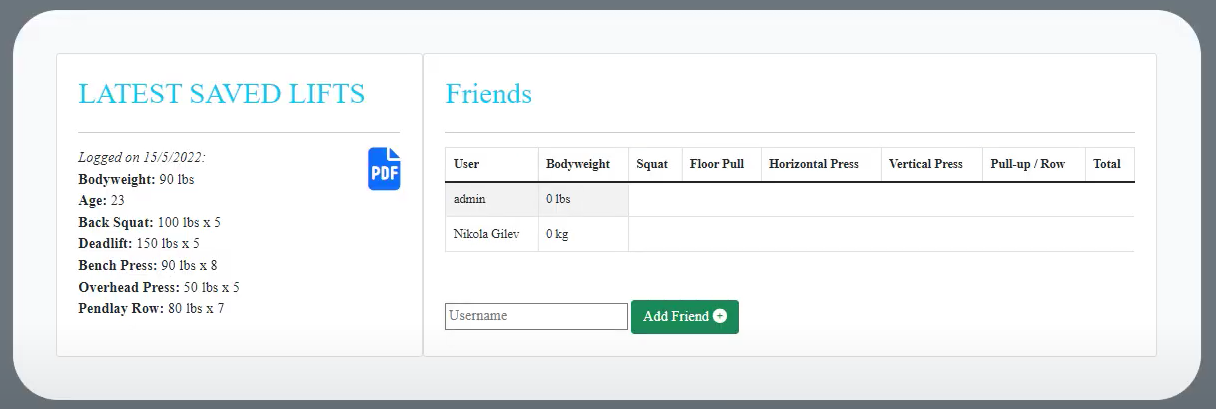1216x409 pixels.
Task: Click the Back Squat 100 lbs line
Action: tap(149, 222)
